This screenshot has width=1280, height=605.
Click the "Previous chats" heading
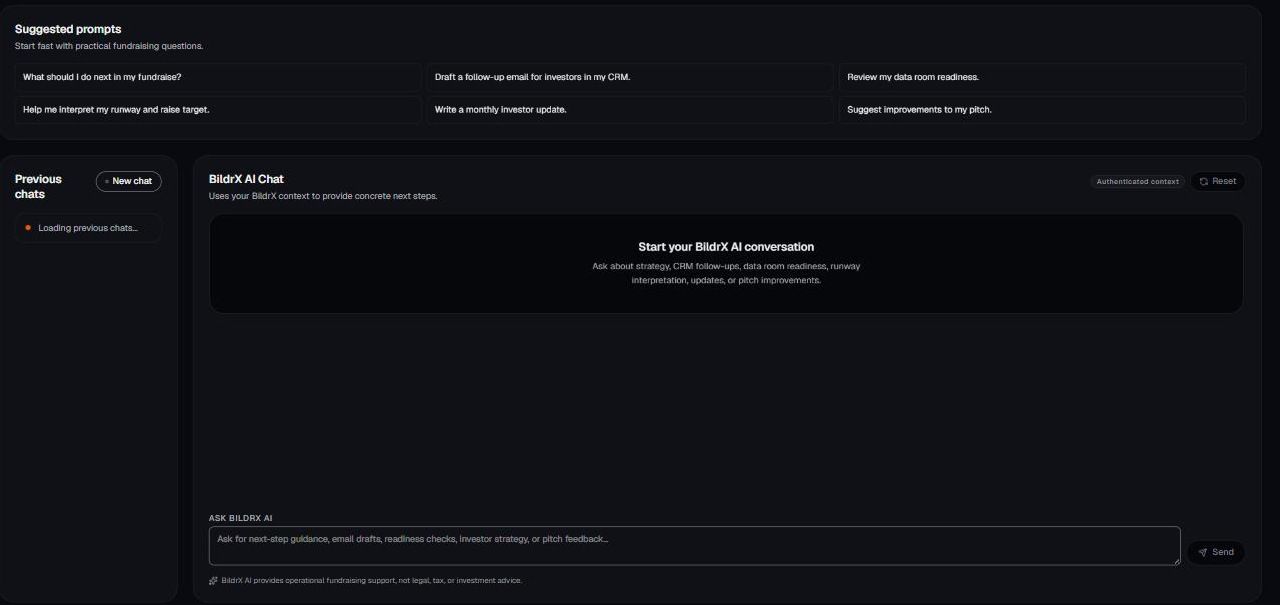click(x=38, y=186)
